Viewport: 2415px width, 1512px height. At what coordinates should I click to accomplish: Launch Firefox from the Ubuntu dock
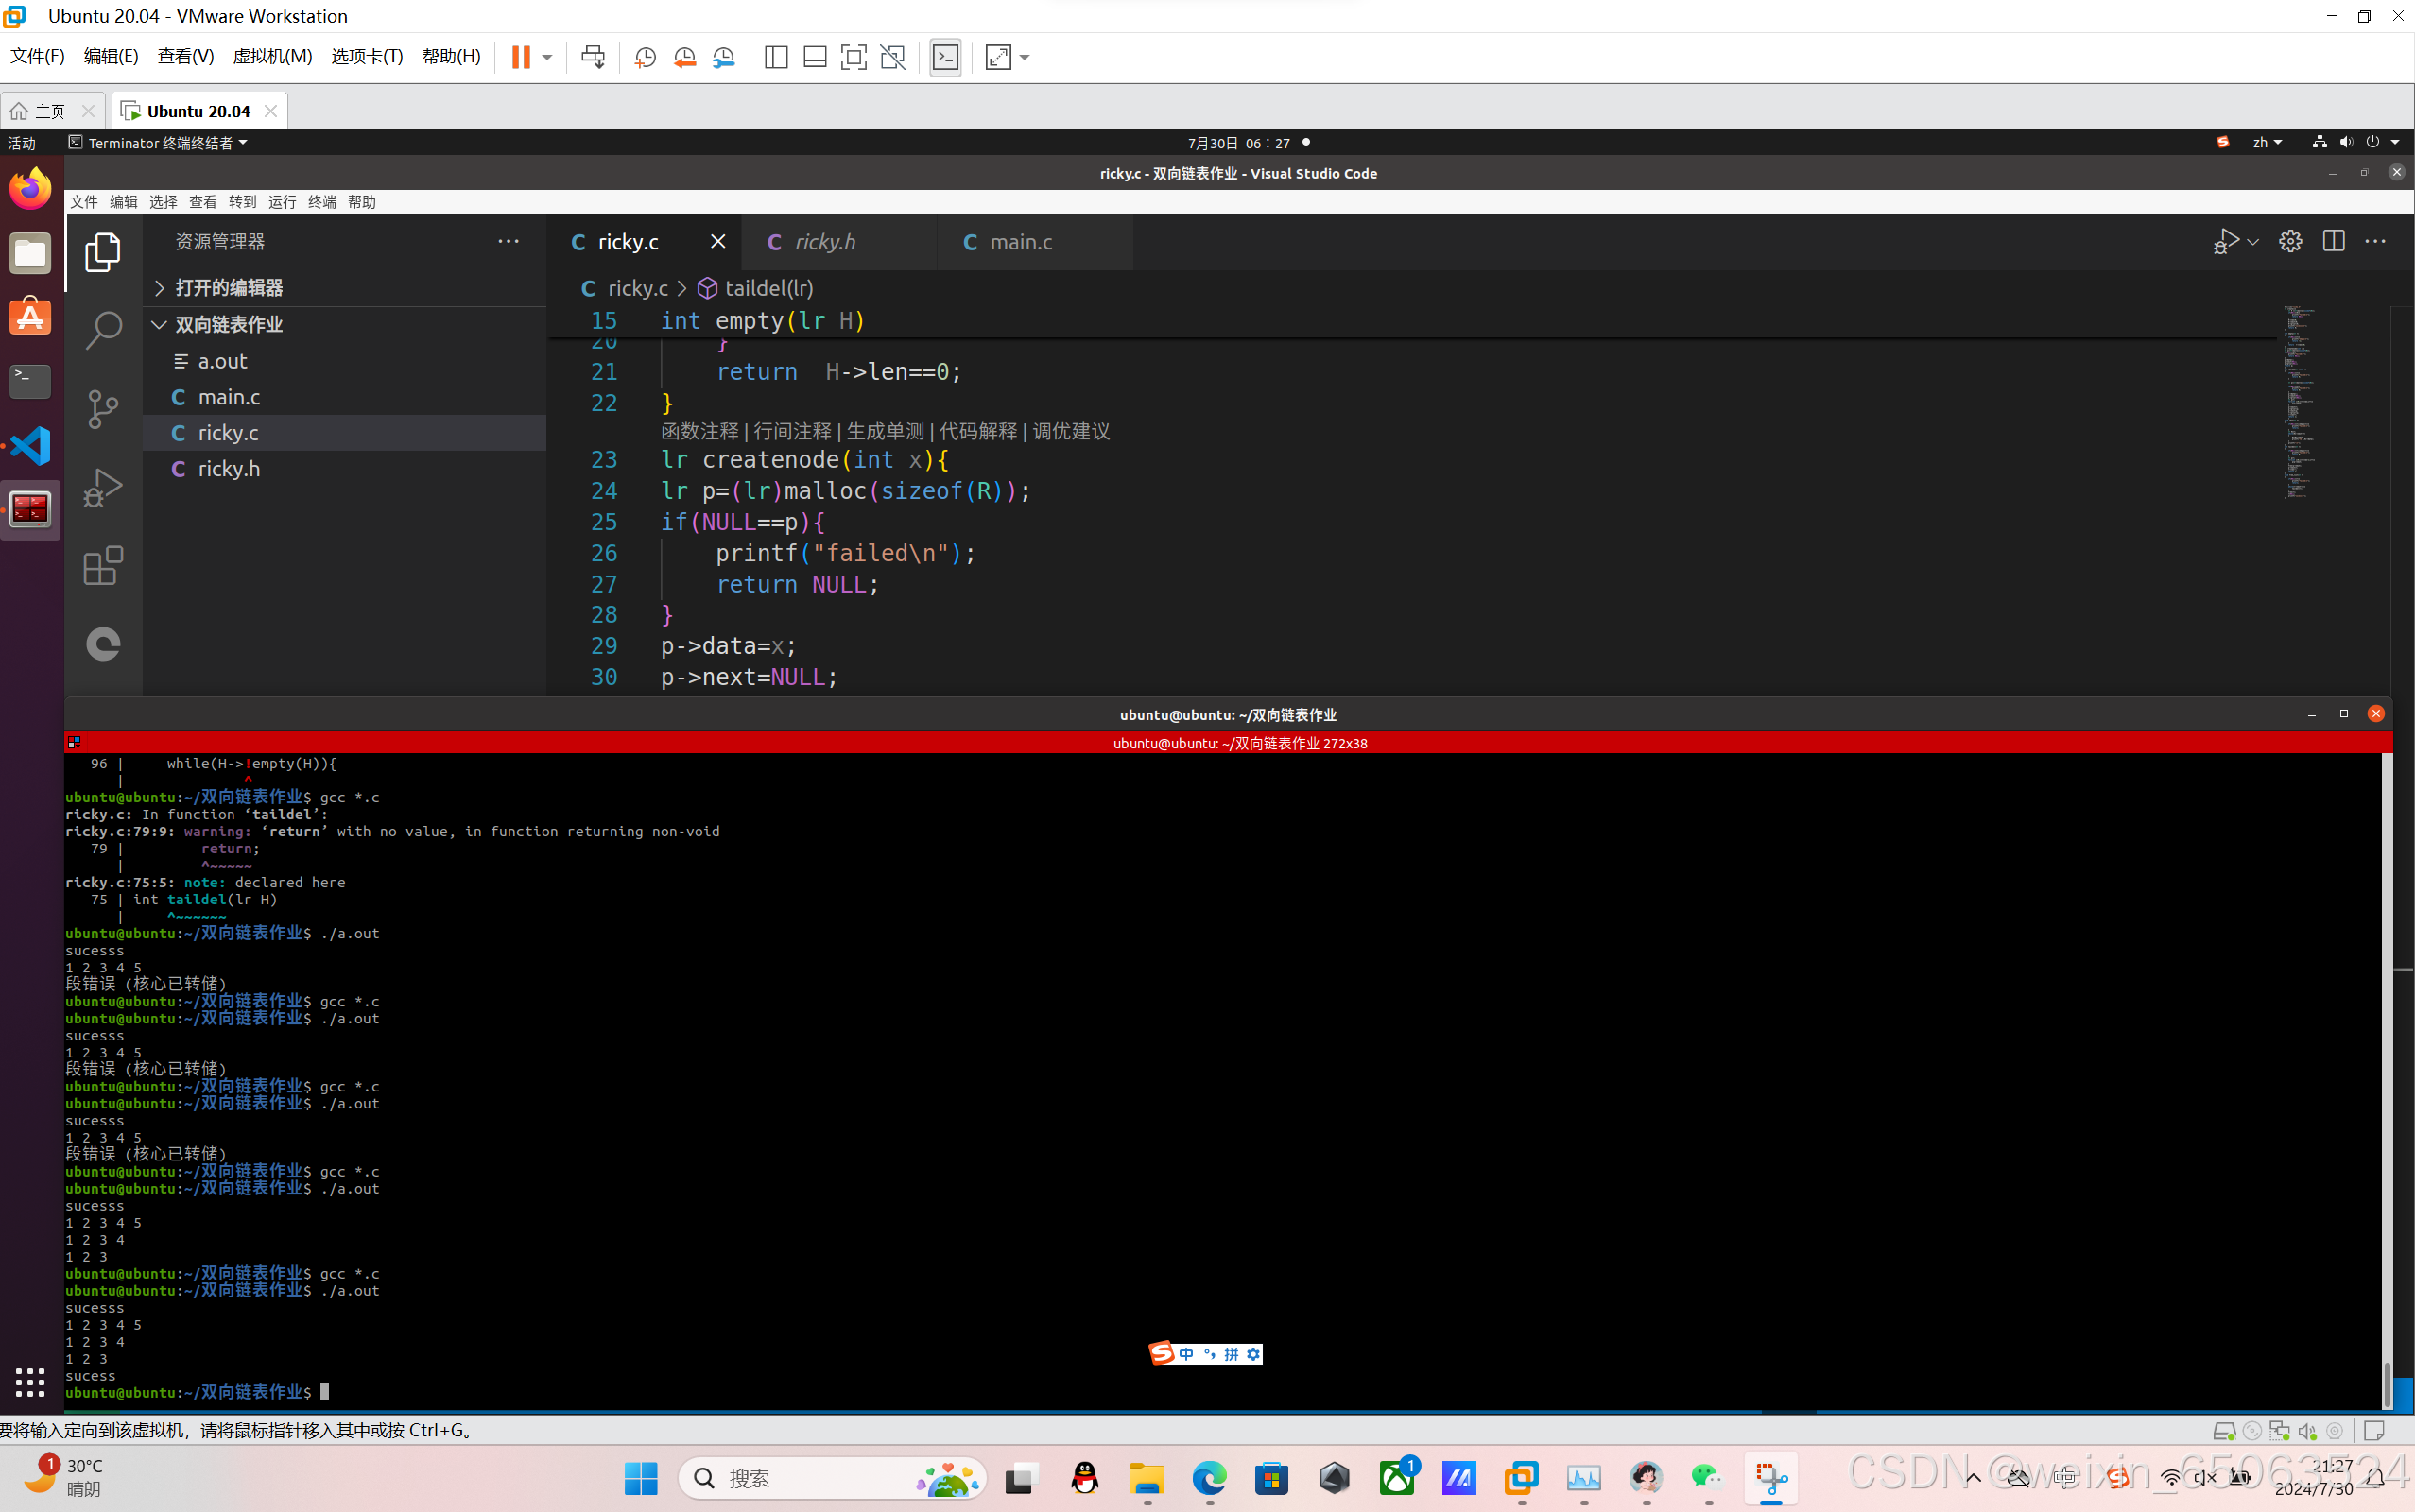coord(30,189)
